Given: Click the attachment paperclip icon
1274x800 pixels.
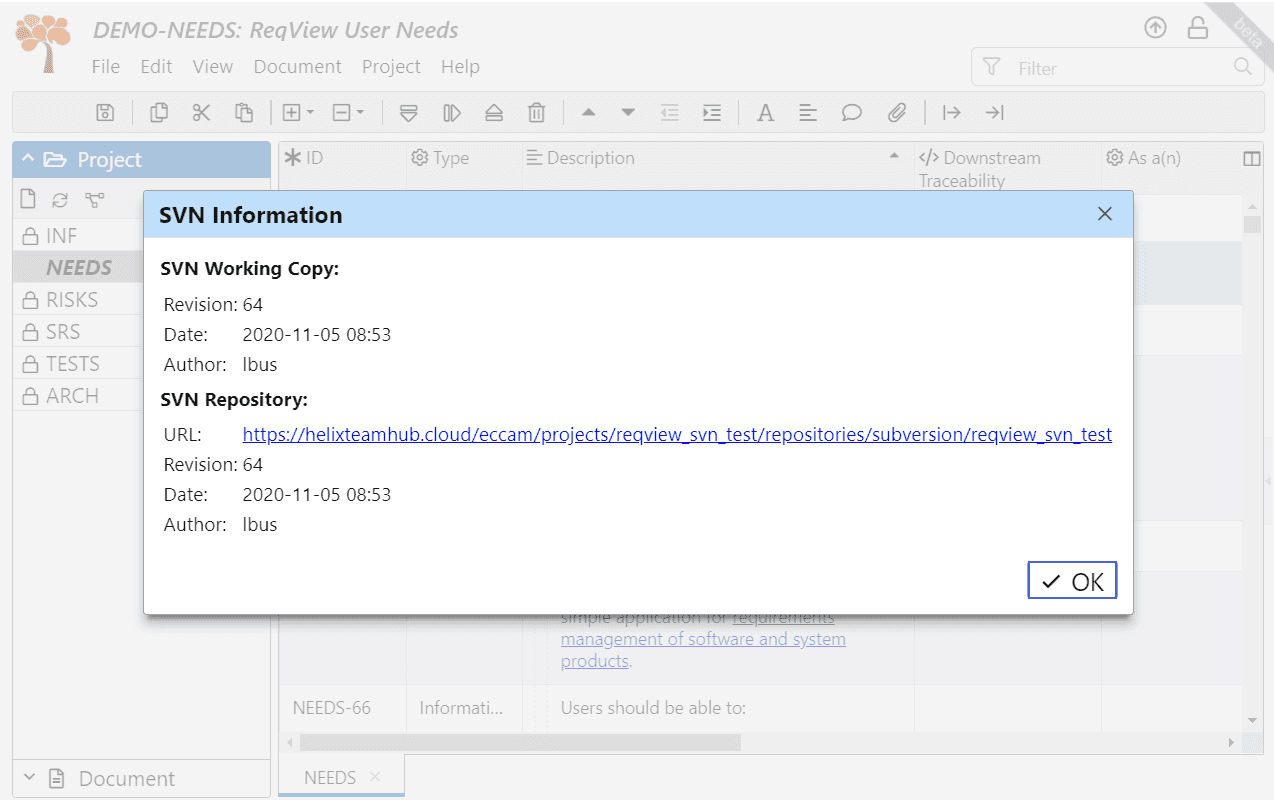Looking at the screenshot, I should coord(896,112).
